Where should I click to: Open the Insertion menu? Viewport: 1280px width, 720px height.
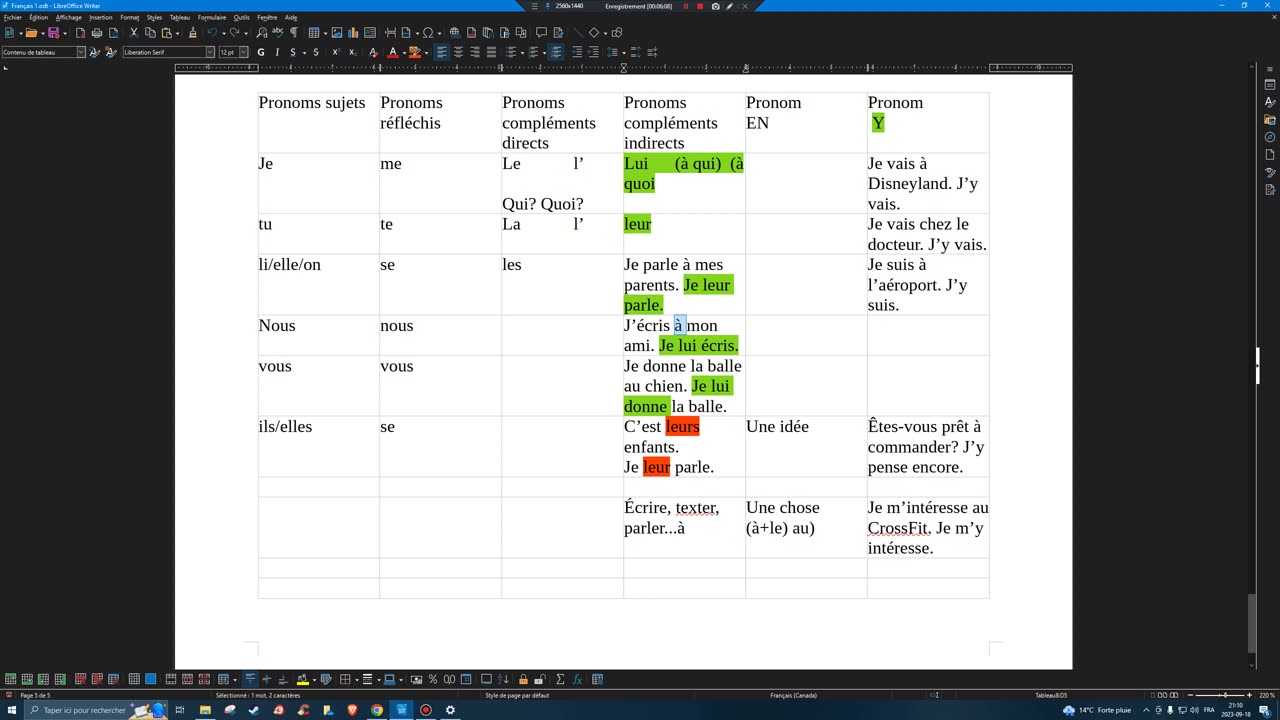click(101, 17)
